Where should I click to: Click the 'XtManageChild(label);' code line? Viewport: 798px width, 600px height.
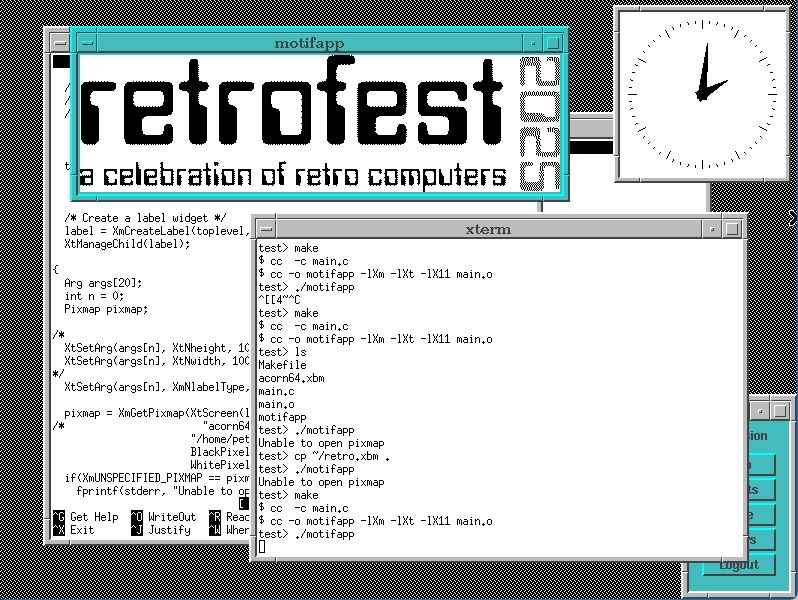click(127, 244)
